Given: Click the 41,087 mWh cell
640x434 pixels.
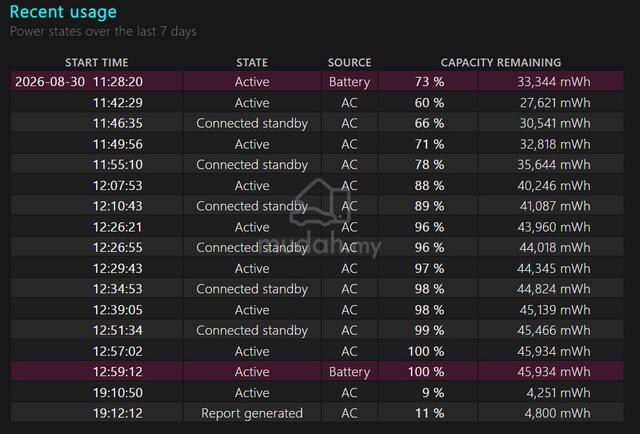Looking at the screenshot, I should (x=555, y=206).
